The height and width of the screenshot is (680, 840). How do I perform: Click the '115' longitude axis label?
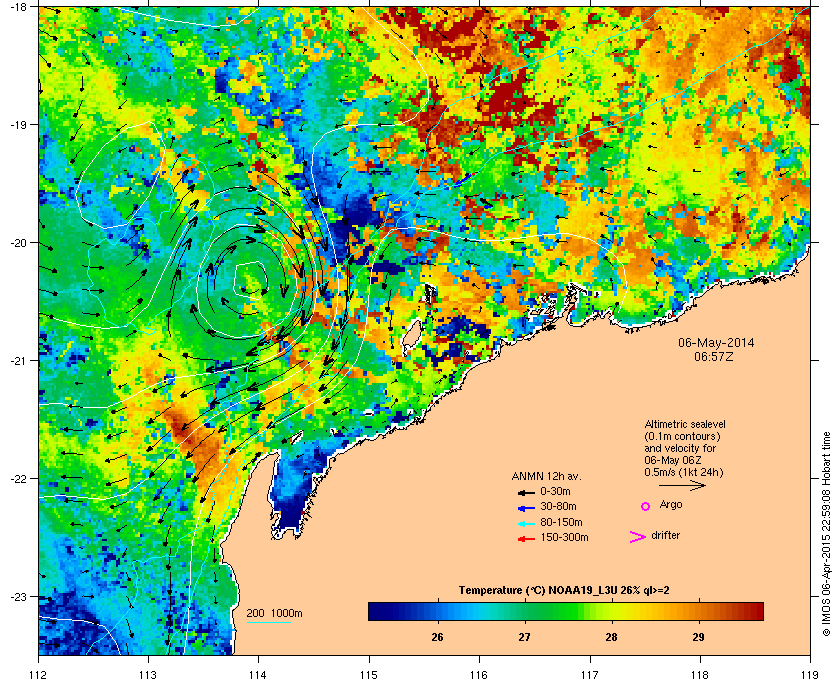tap(369, 674)
